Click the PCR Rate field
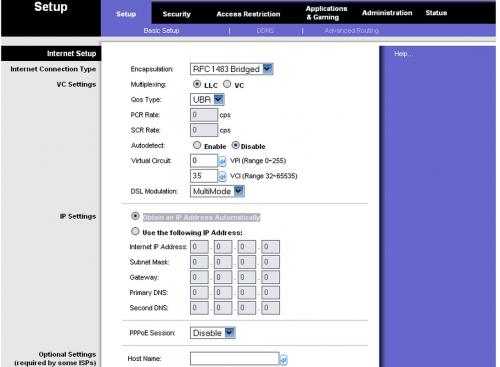 [204, 115]
